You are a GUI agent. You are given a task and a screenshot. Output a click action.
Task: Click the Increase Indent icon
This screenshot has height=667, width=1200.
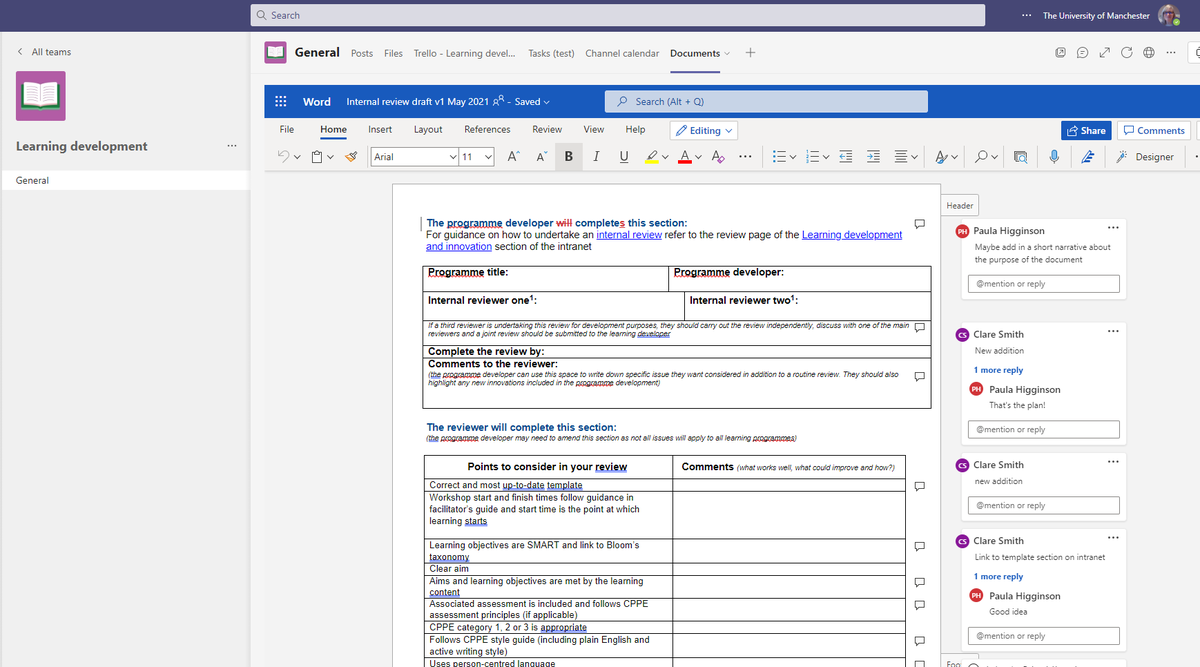click(873, 157)
